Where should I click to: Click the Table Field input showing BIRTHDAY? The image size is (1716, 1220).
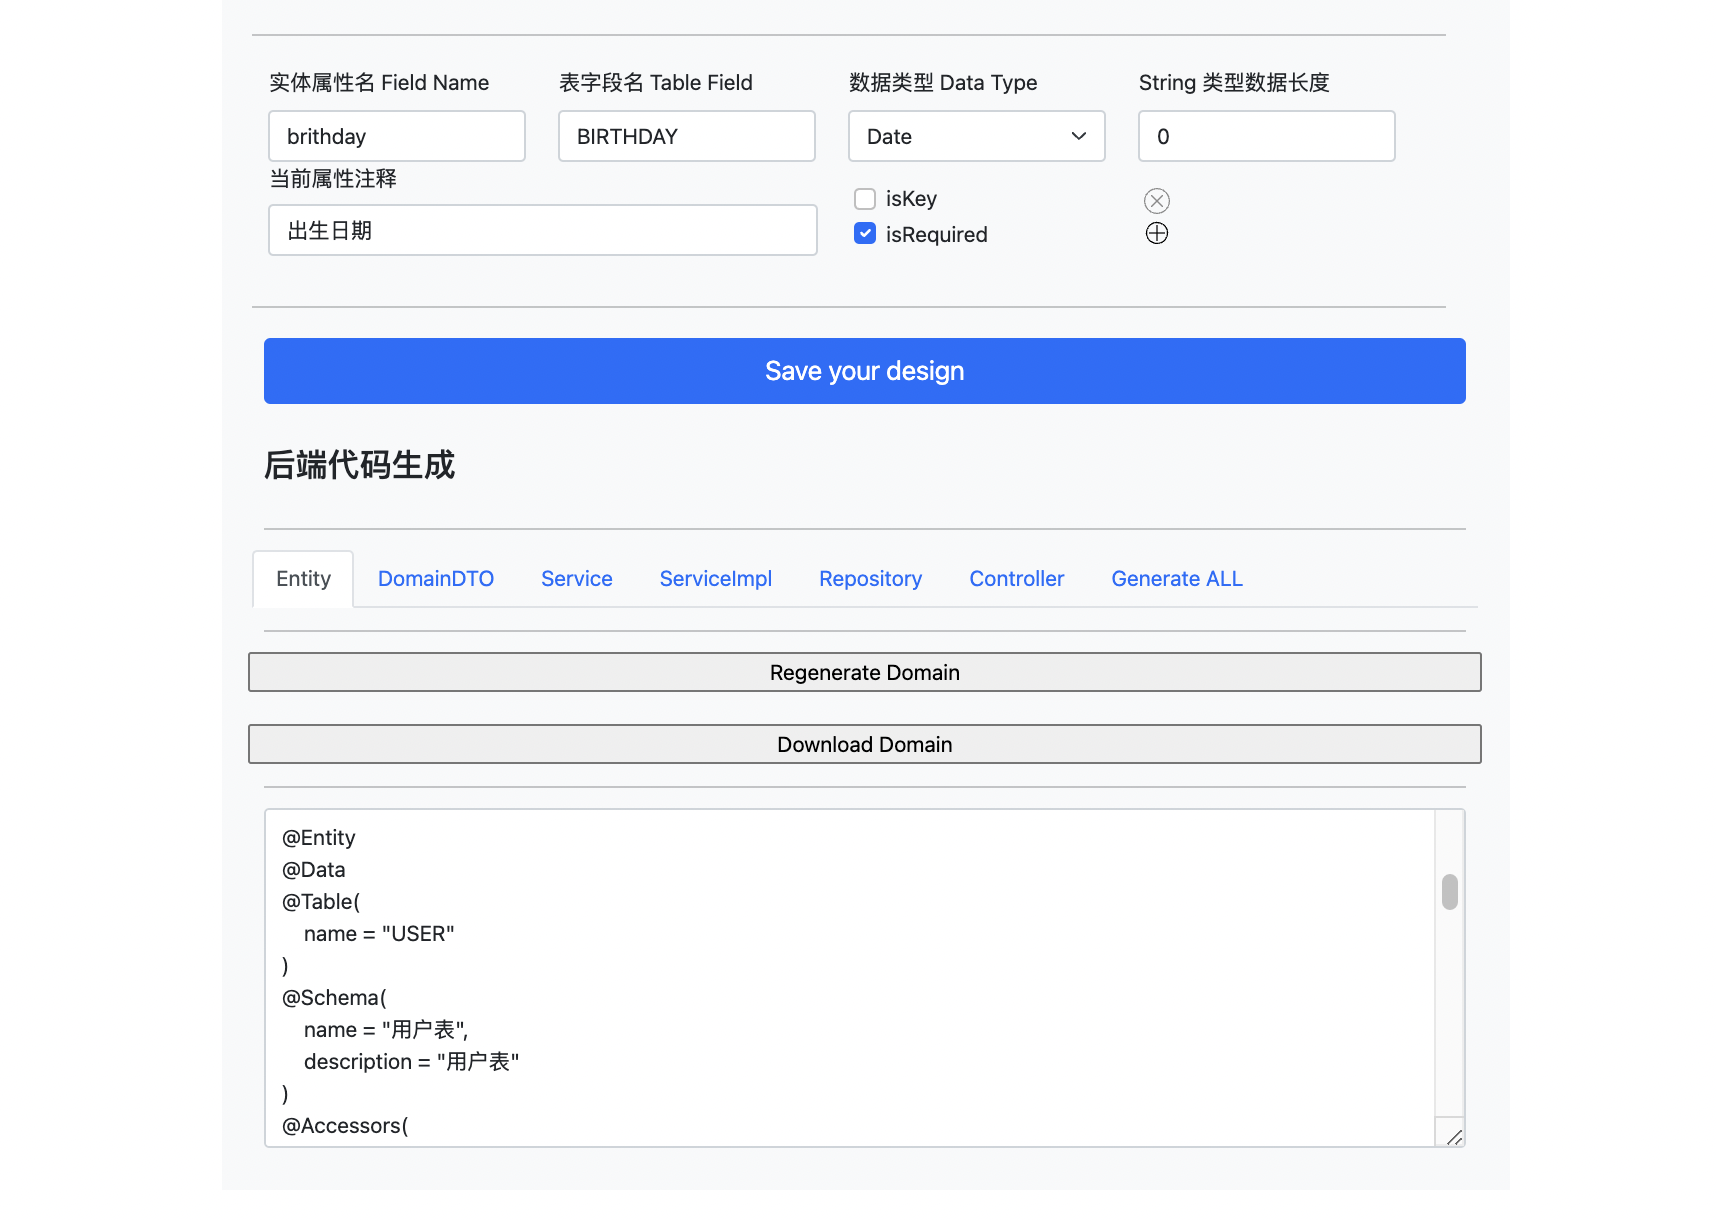686,136
